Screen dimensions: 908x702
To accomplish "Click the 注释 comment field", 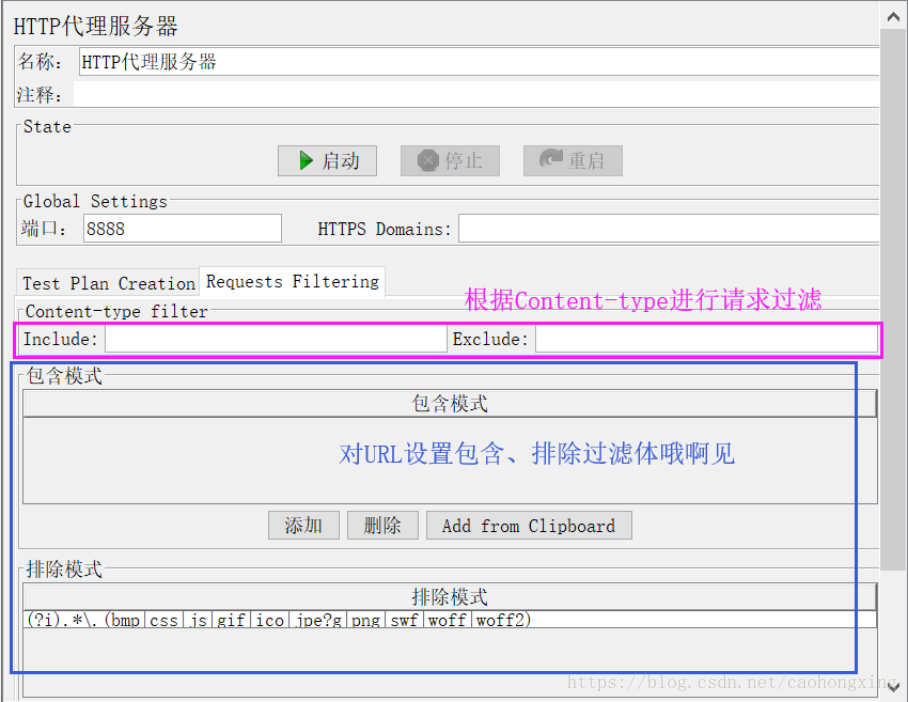I will pos(476,94).
